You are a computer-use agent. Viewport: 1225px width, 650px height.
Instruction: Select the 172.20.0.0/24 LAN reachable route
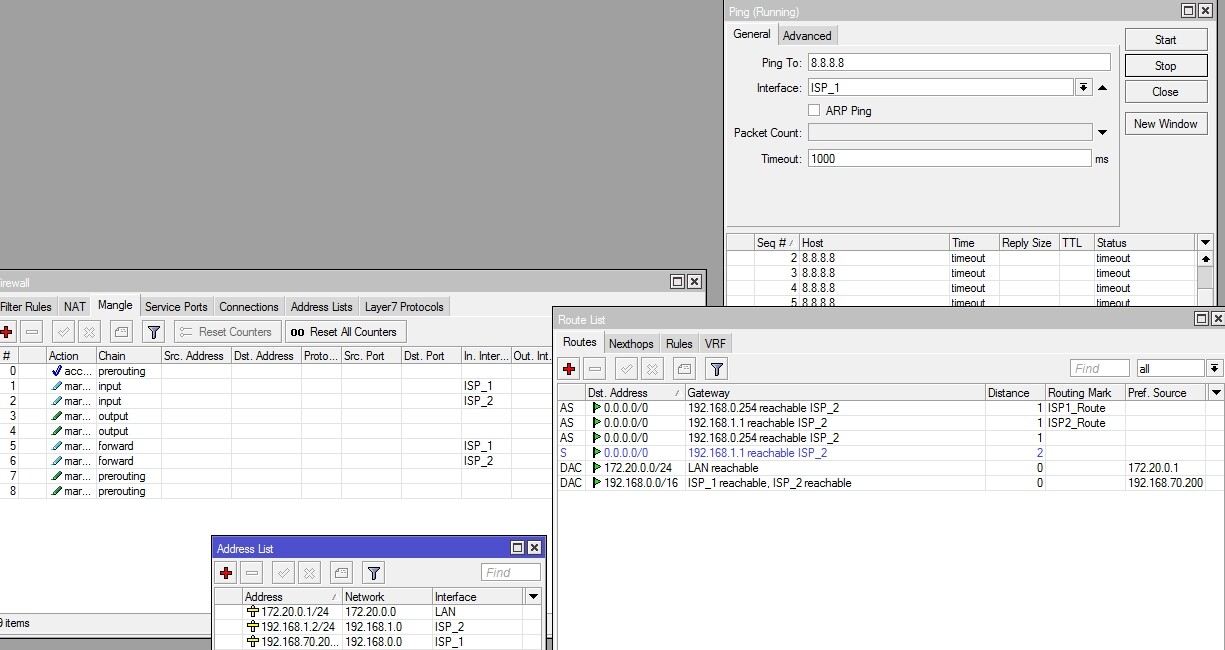(x=890, y=468)
